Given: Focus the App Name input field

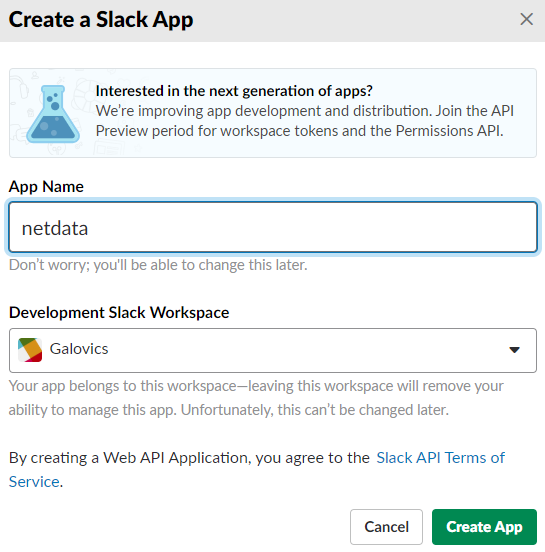Looking at the screenshot, I should tap(273, 227).
